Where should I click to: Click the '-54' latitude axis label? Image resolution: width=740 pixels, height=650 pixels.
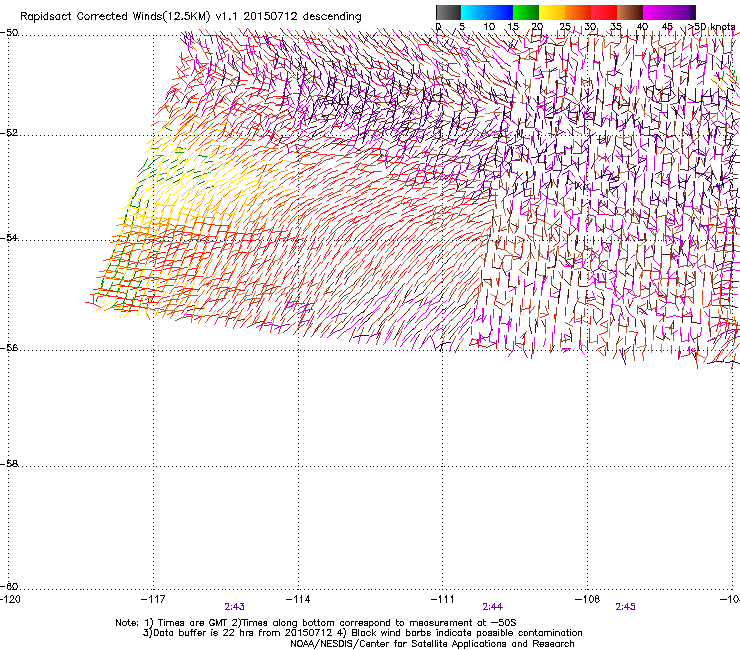9,237
